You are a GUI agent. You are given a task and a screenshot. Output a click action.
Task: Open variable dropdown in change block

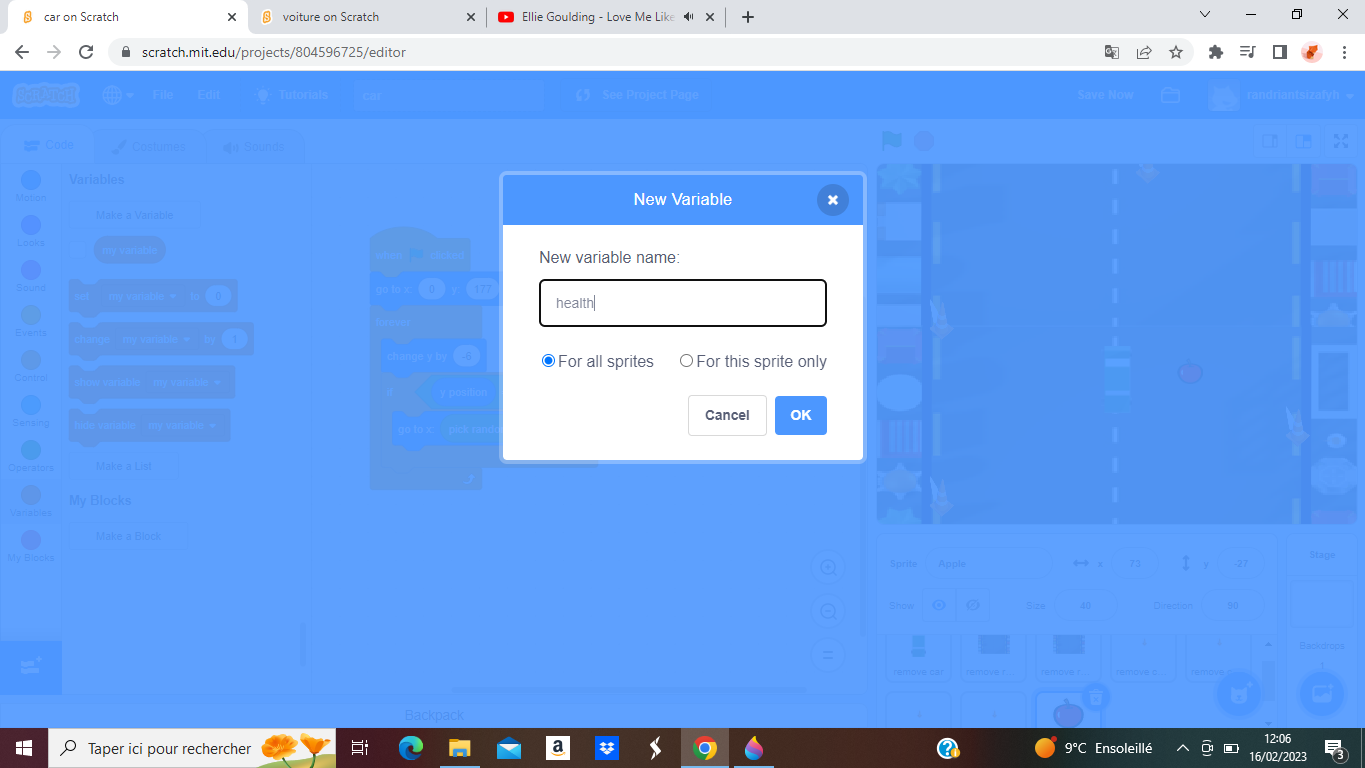coord(154,340)
